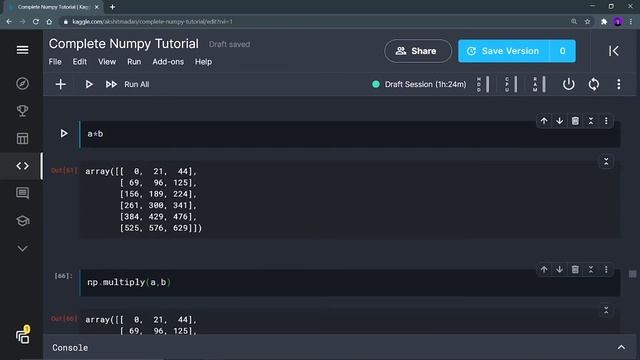The width and height of the screenshot is (640, 360).
Task: Click into the np.multiply(a,b) code cell
Action: coord(350,282)
